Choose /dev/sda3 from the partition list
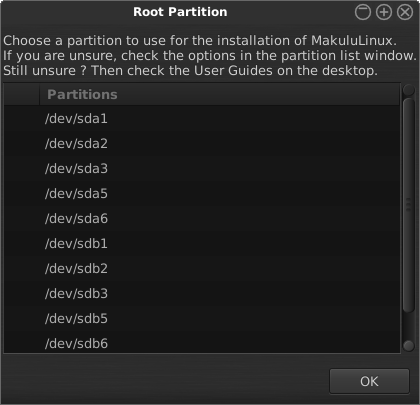 202,169
